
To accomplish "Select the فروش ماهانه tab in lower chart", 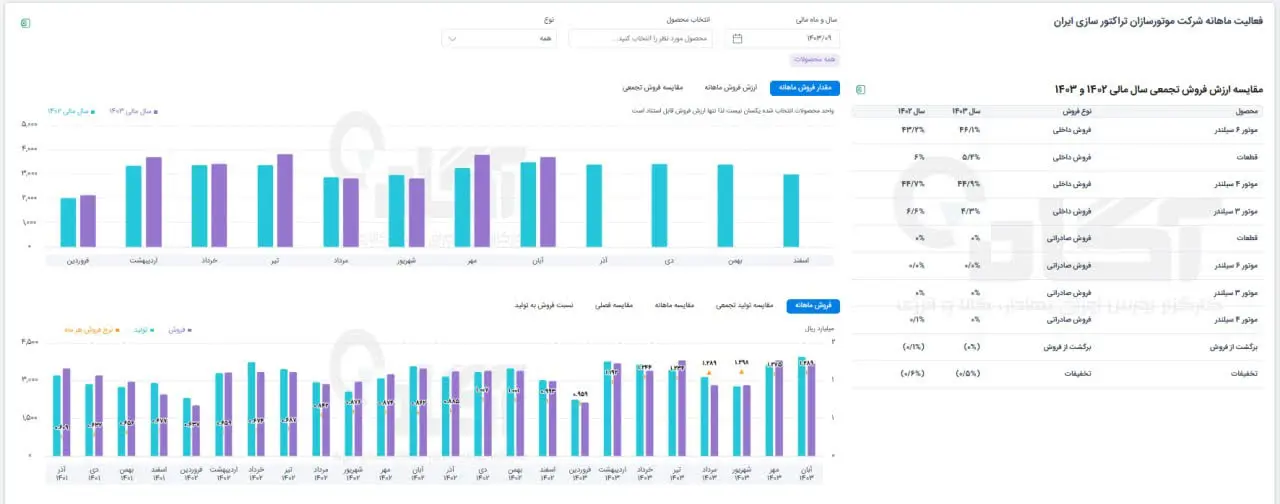I will tap(814, 305).
